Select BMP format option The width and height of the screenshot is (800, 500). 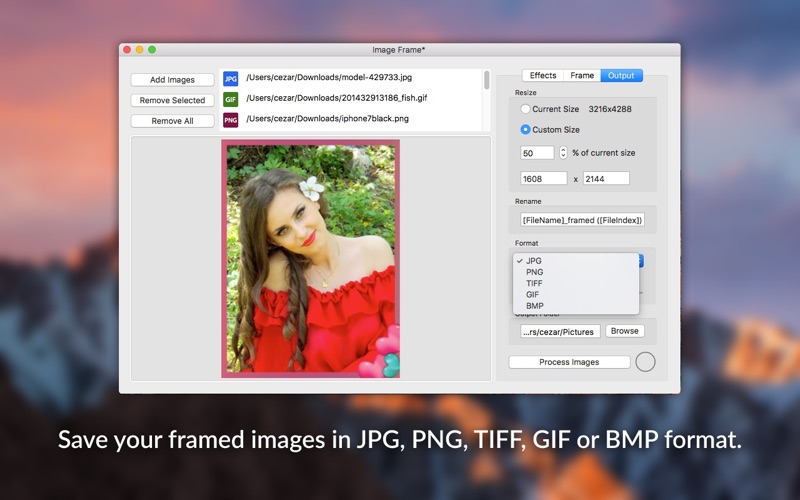535,306
